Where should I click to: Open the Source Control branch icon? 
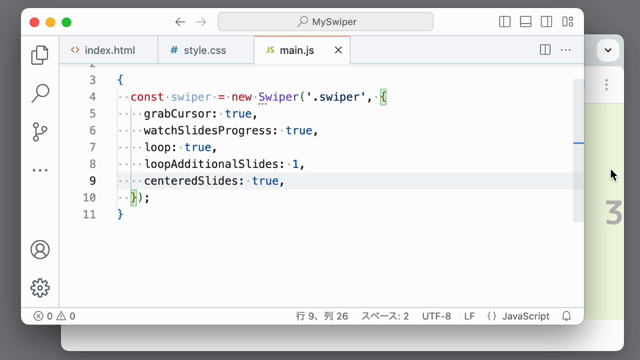[x=40, y=132]
